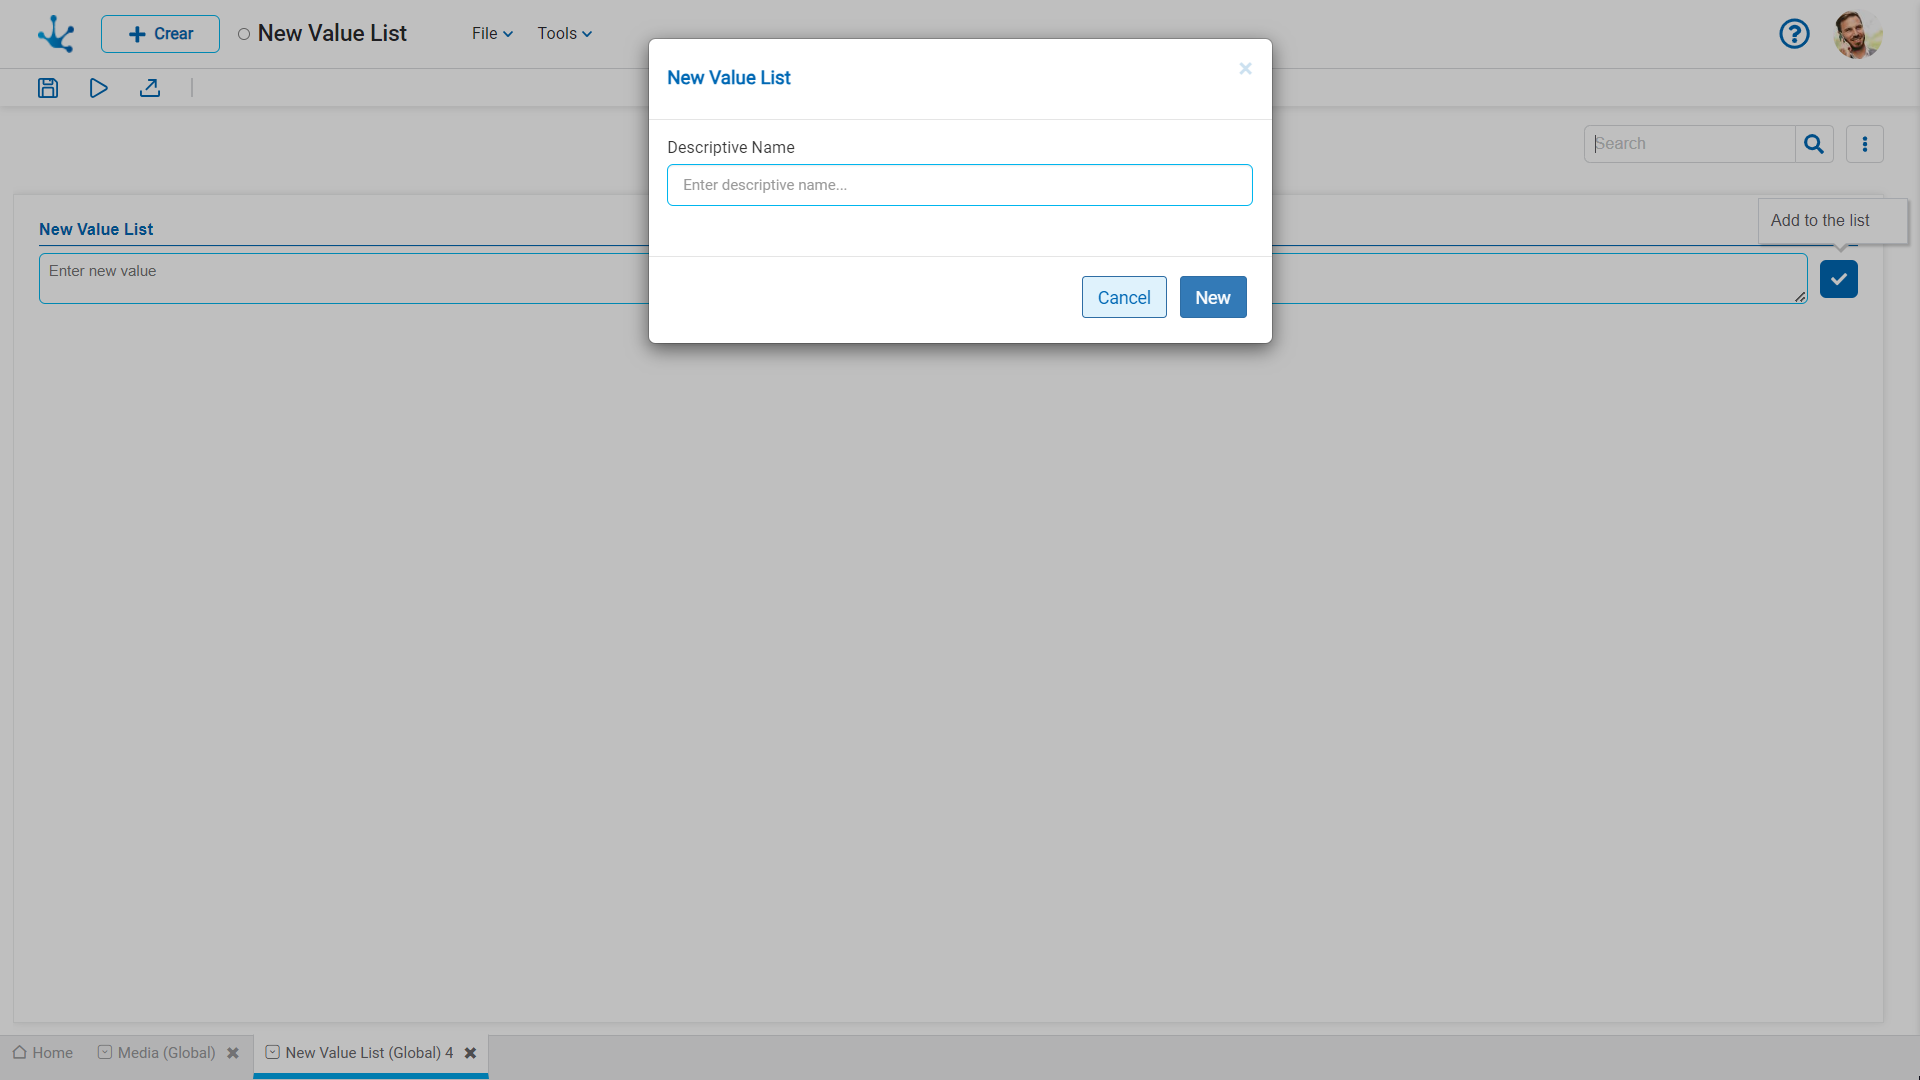This screenshot has width=1920, height=1080.
Task: Click the app logo icon
Action: click(56, 34)
